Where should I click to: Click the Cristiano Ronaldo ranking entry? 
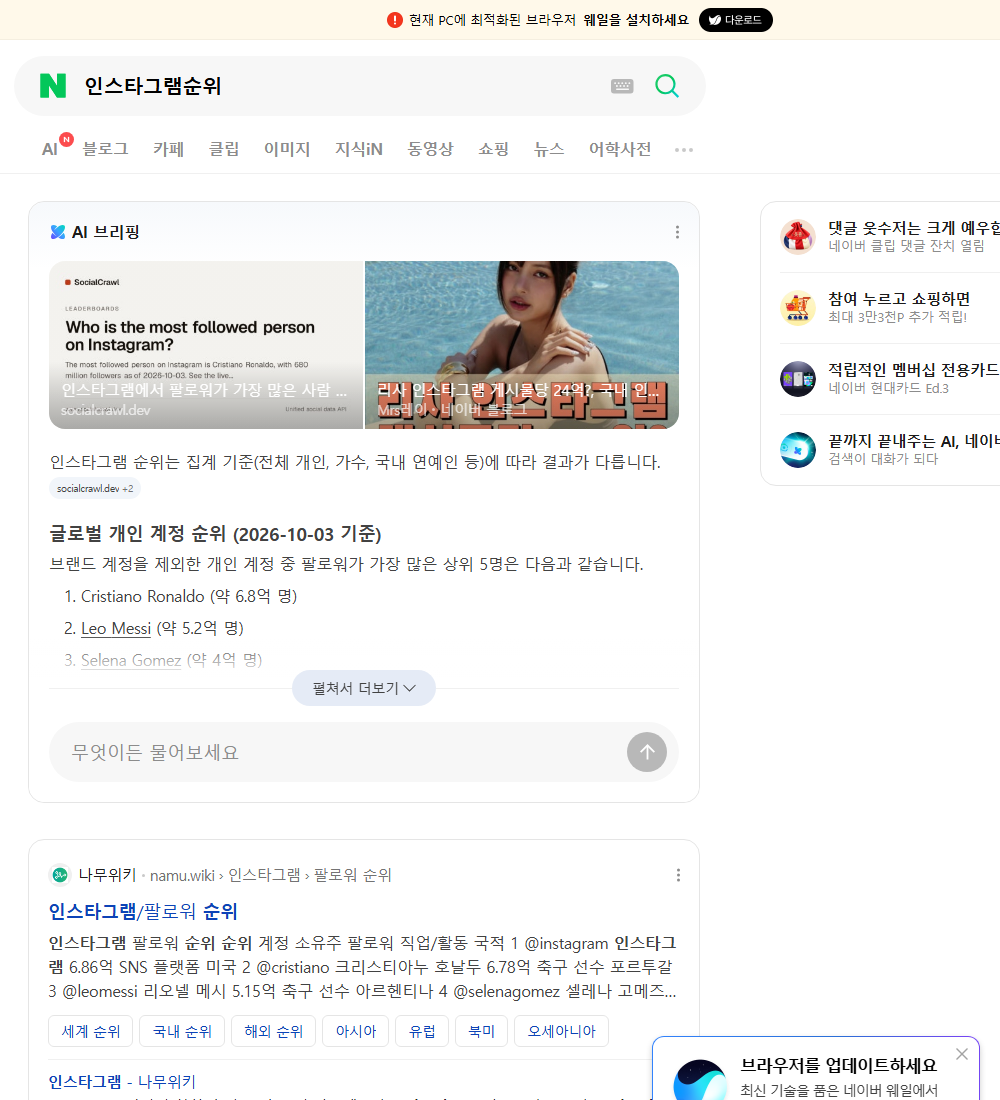(189, 596)
